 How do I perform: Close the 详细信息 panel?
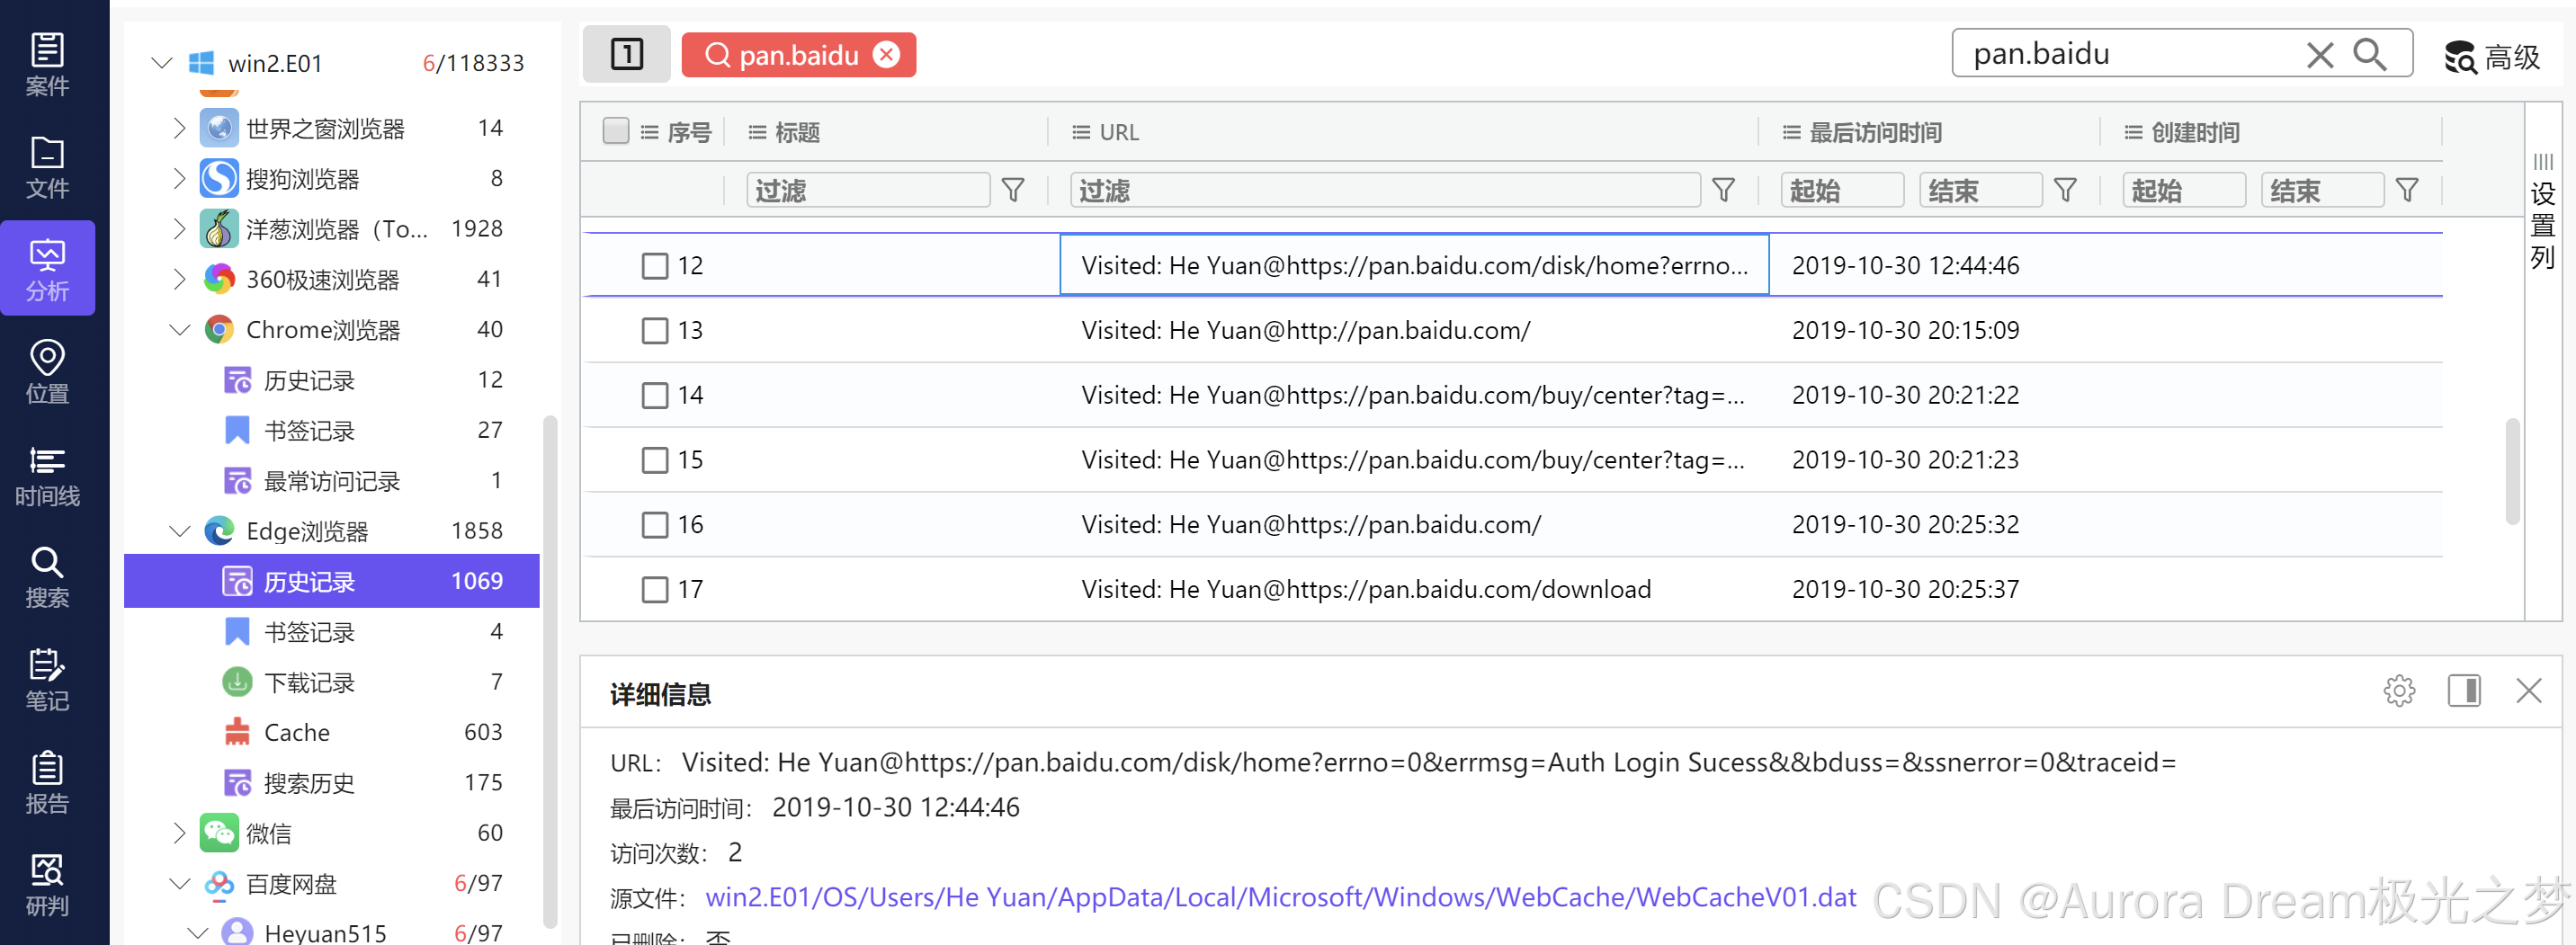[x=2529, y=690]
